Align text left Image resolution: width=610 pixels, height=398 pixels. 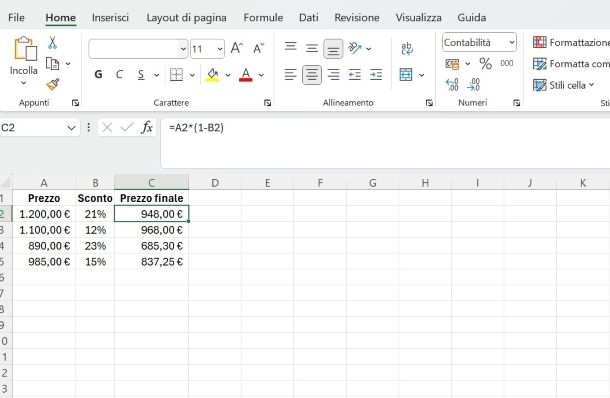(x=290, y=74)
